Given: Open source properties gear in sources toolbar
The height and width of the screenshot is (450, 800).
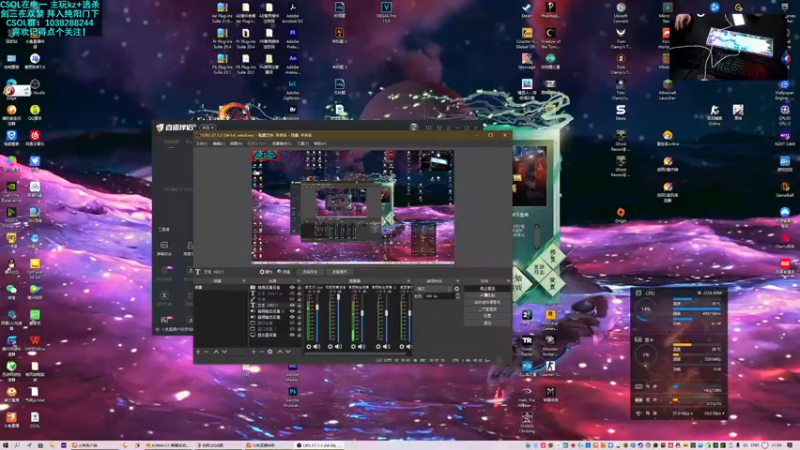Looking at the screenshot, I should [270, 352].
